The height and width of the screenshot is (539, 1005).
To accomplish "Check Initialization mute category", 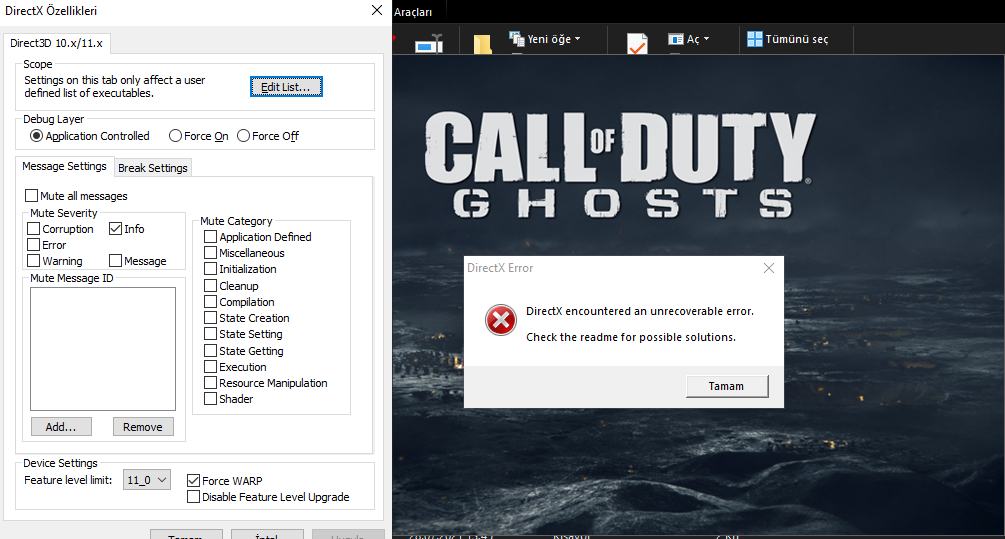I will tap(210, 269).
